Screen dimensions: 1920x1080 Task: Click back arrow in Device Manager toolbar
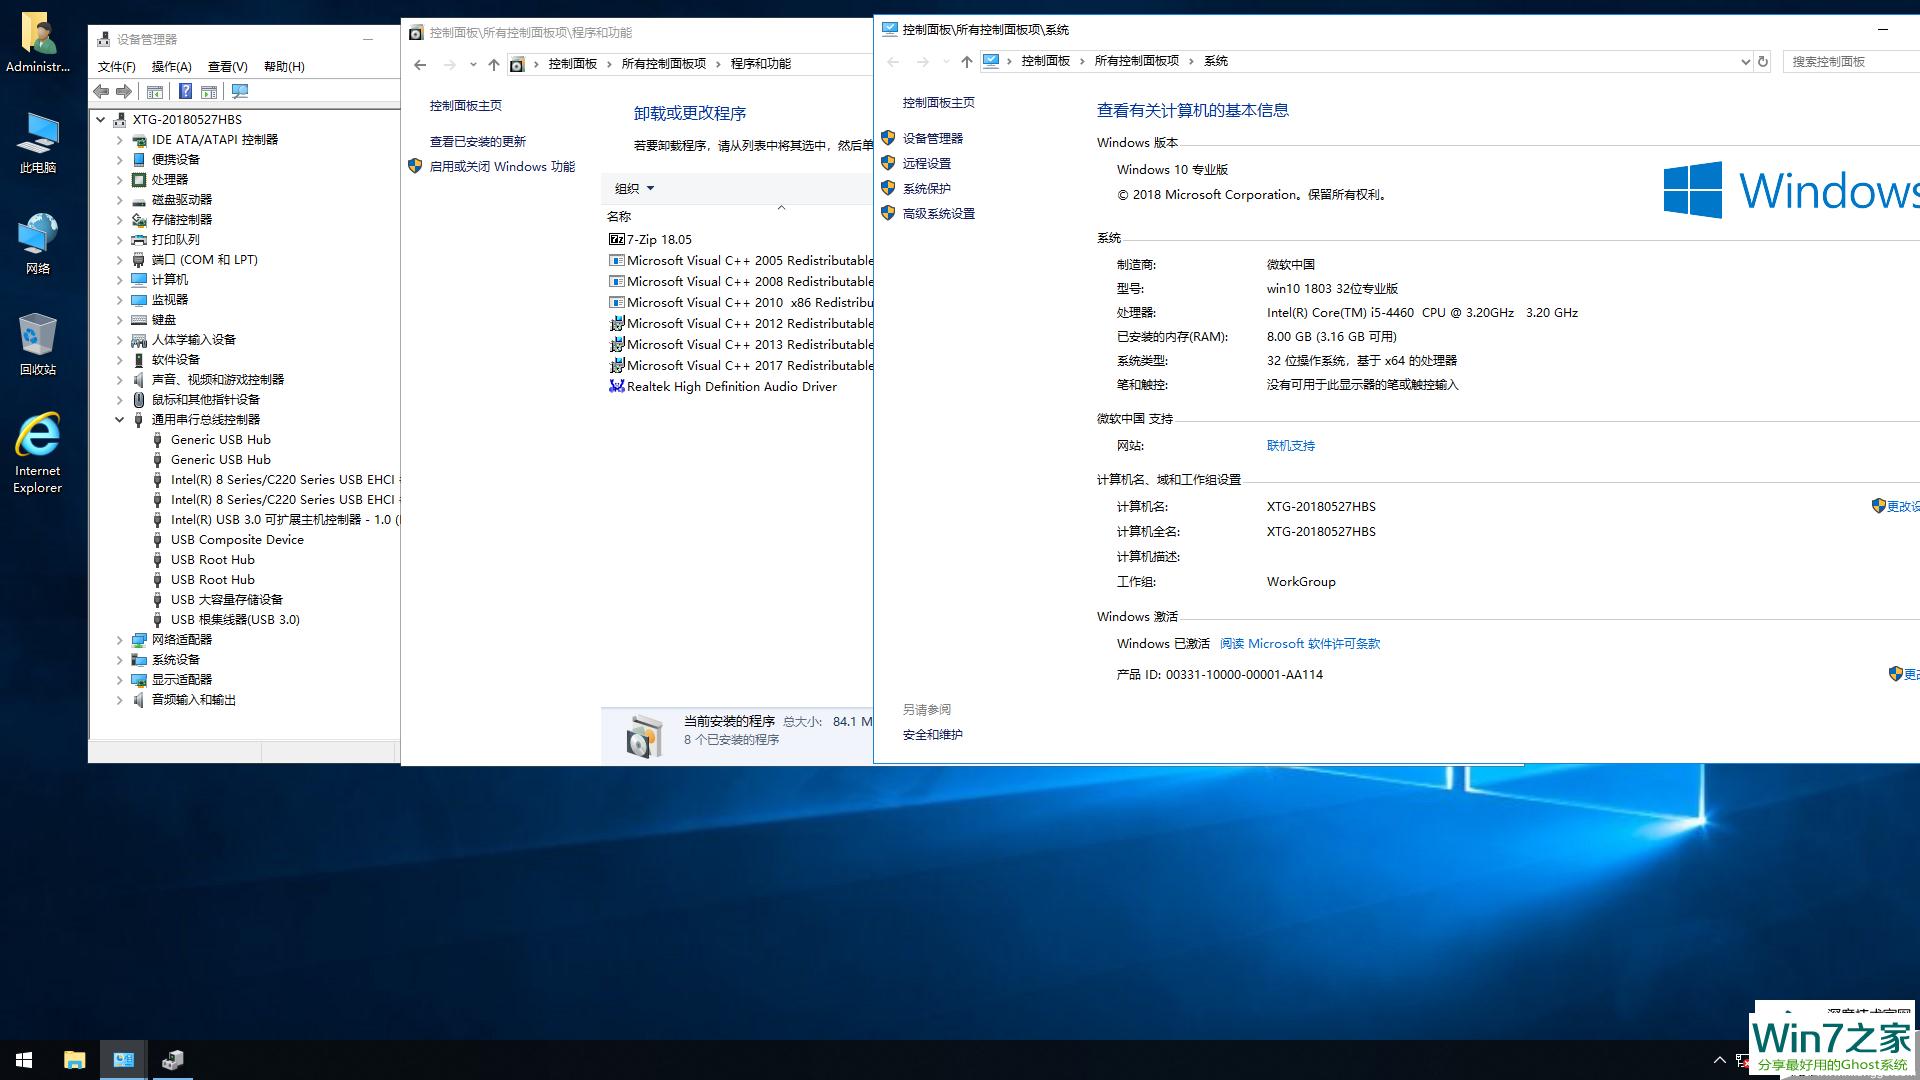(x=101, y=91)
